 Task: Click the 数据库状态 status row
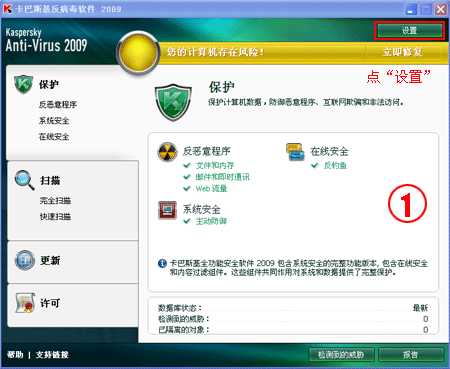293,308
